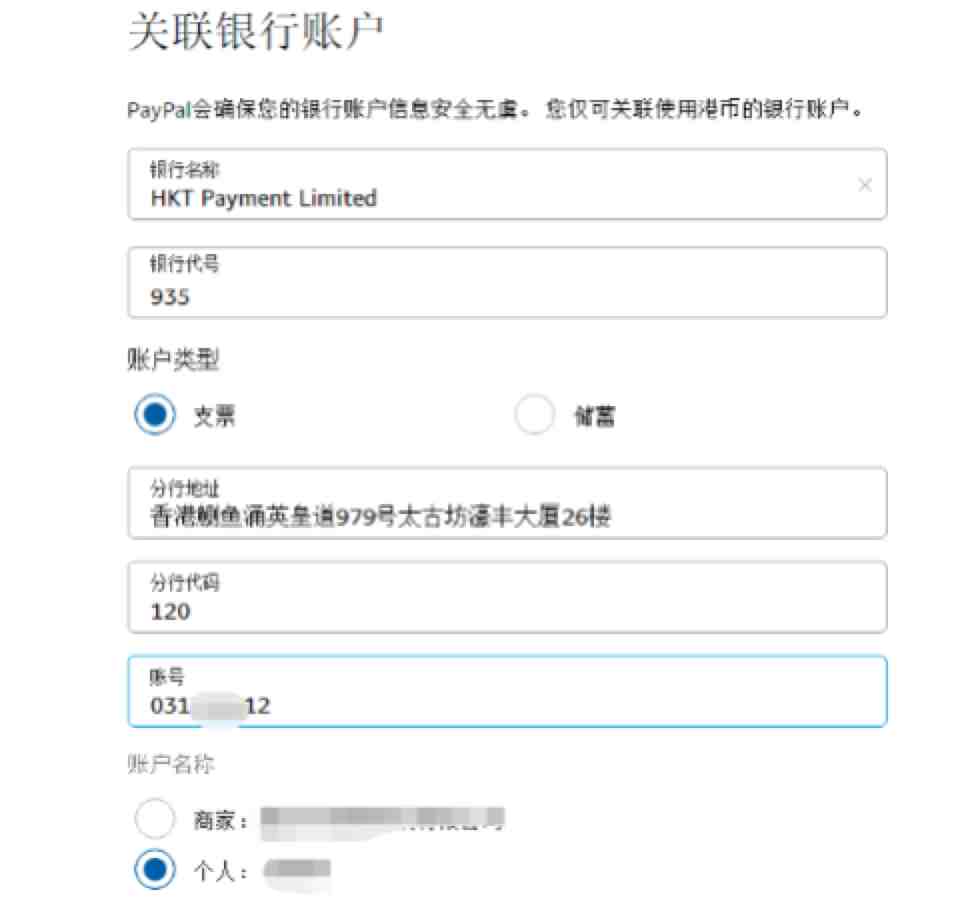Click the 关联银行账户 page heading

[x=256, y=31]
